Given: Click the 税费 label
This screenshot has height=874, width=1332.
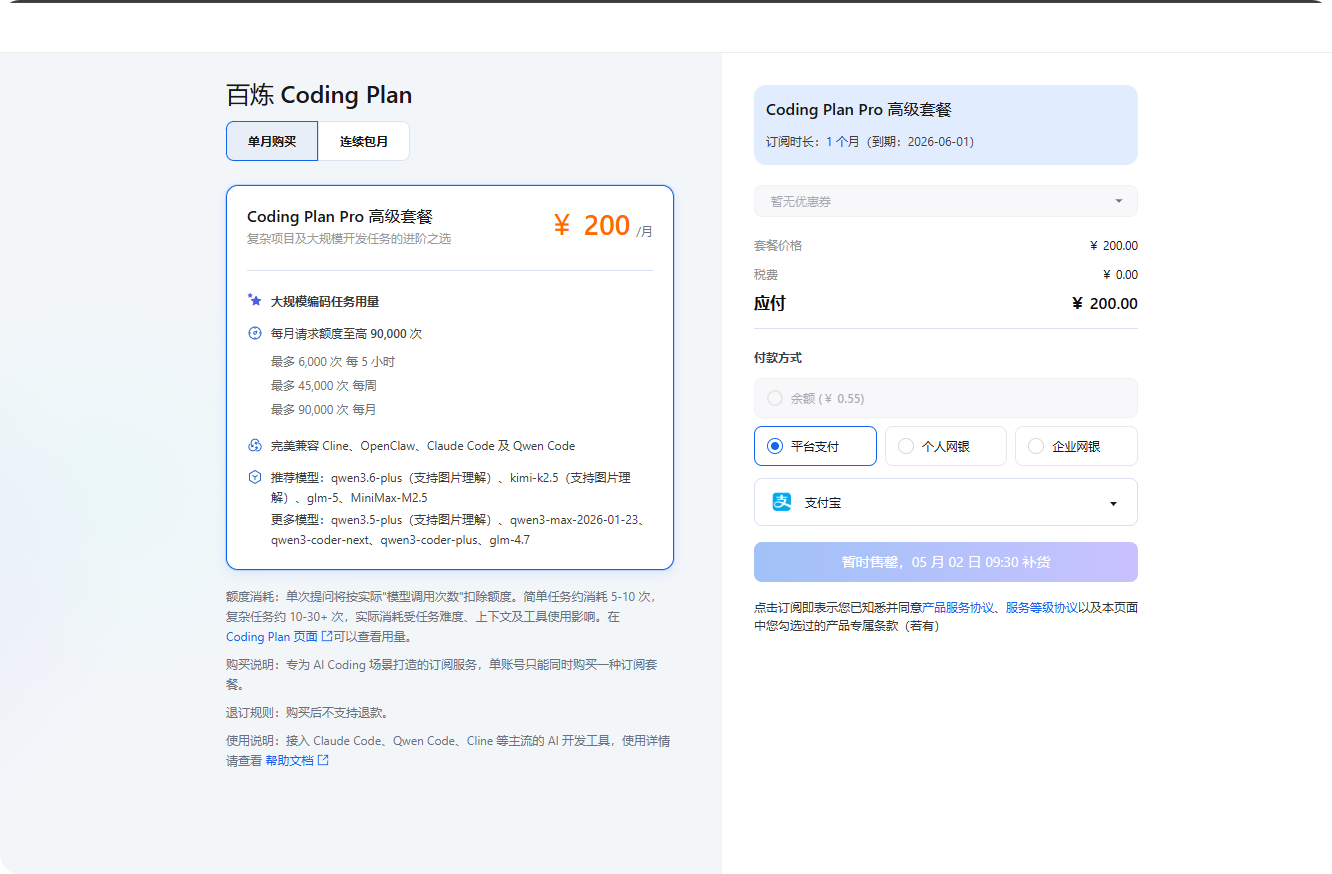Looking at the screenshot, I should click(766, 275).
